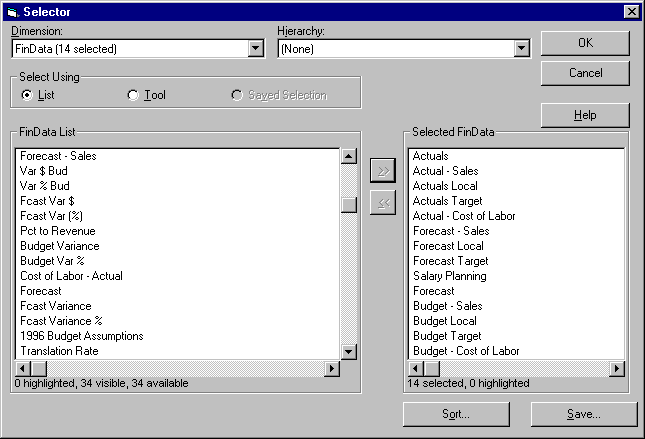Click the FinData List vertical scroll thumb
Screen dimensions: 645x439
coord(349,205)
